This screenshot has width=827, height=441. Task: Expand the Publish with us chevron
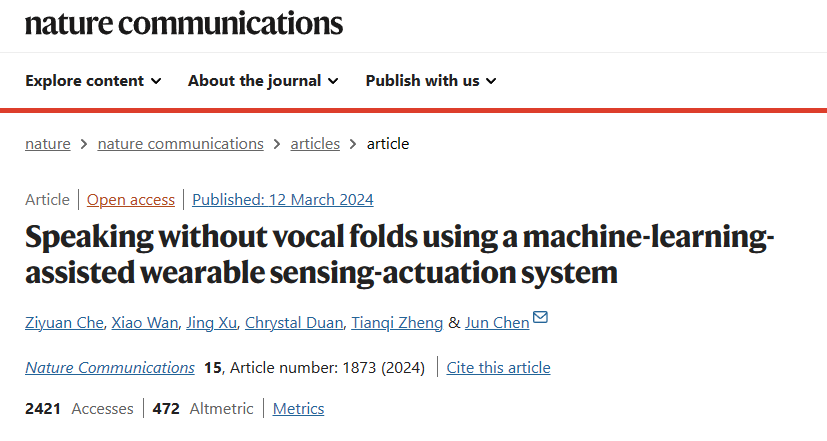[491, 81]
